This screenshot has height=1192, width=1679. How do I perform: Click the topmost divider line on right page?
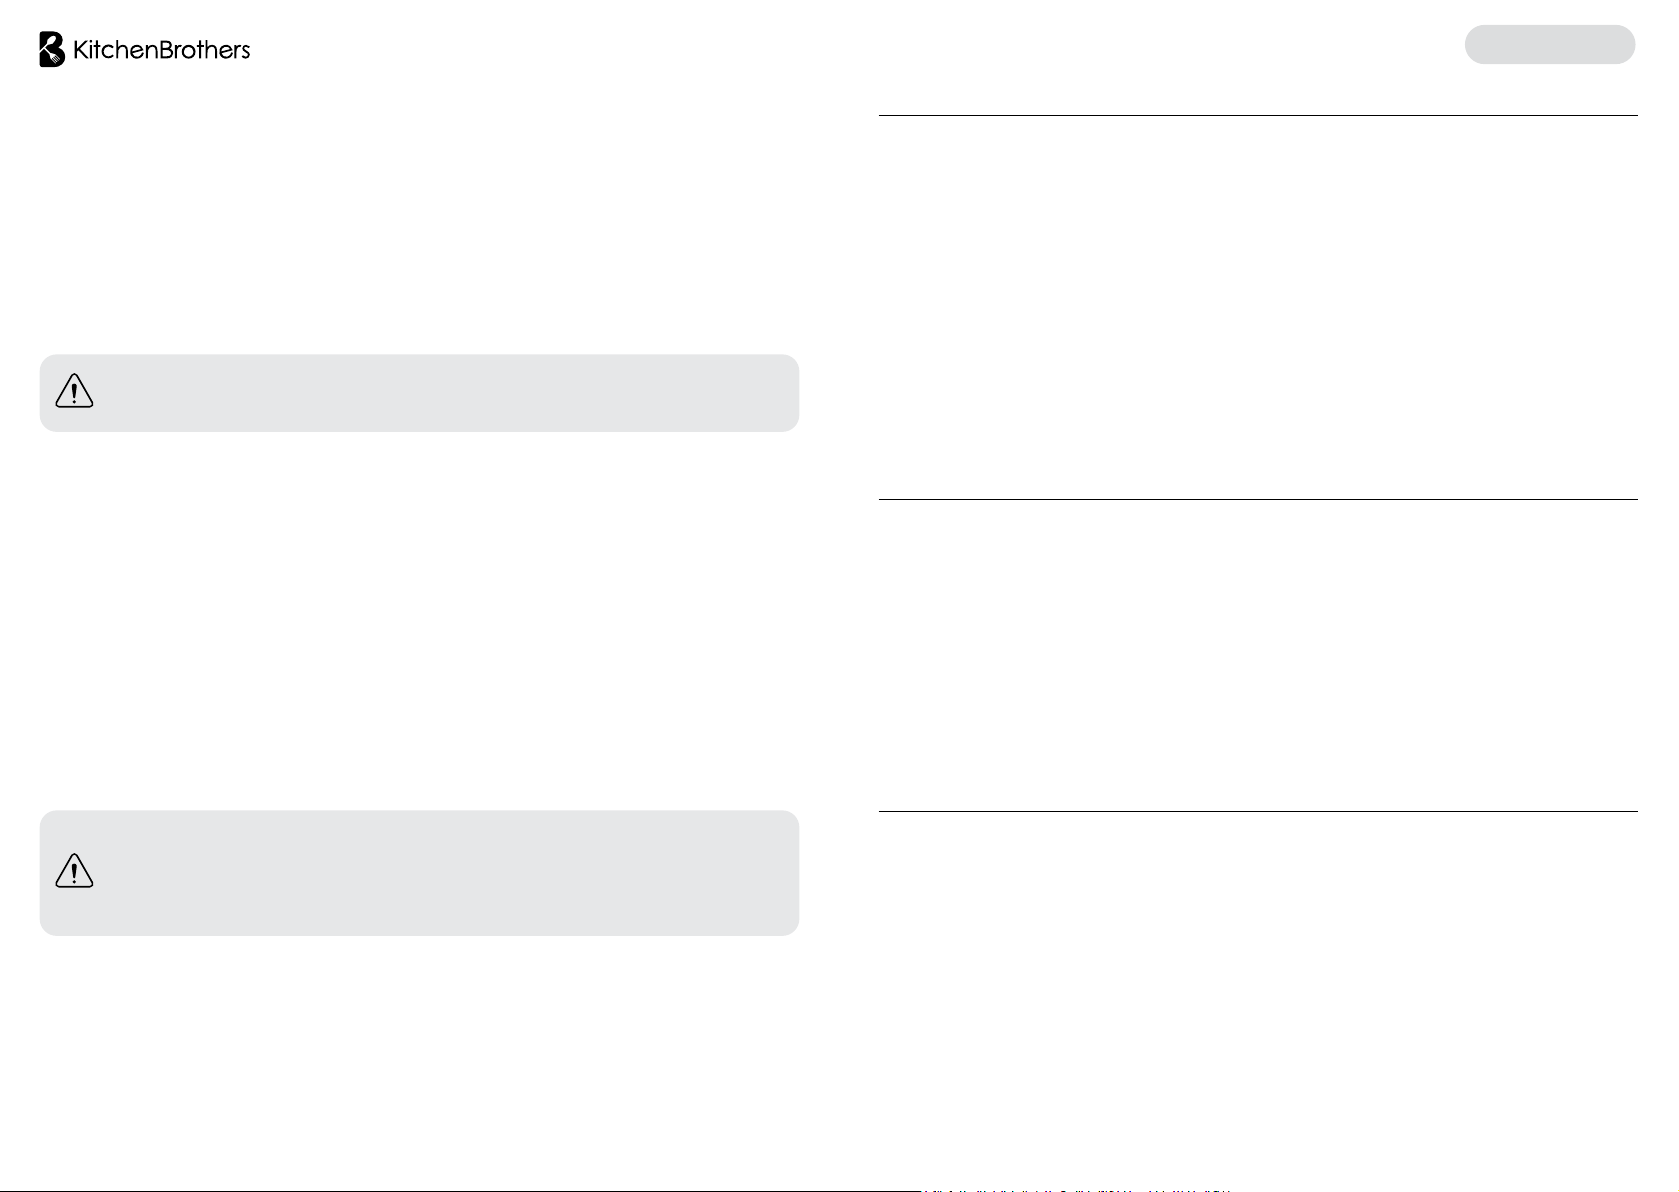tap(1258, 115)
